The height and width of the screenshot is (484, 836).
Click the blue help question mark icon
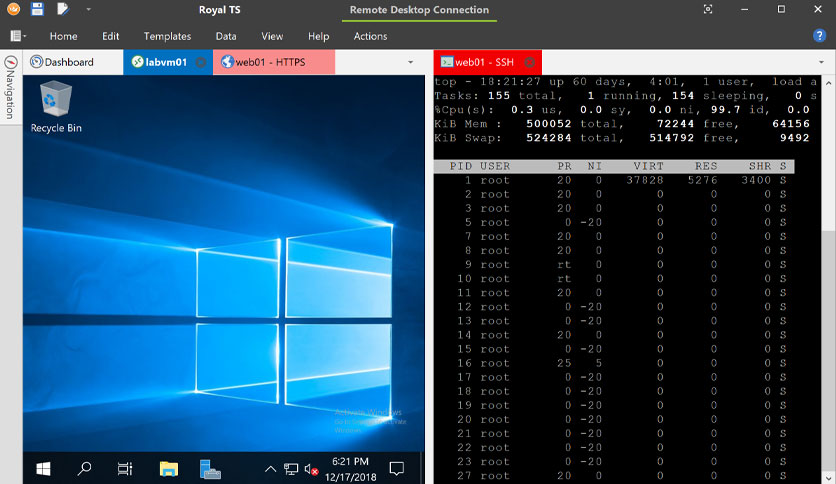click(819, 36)
